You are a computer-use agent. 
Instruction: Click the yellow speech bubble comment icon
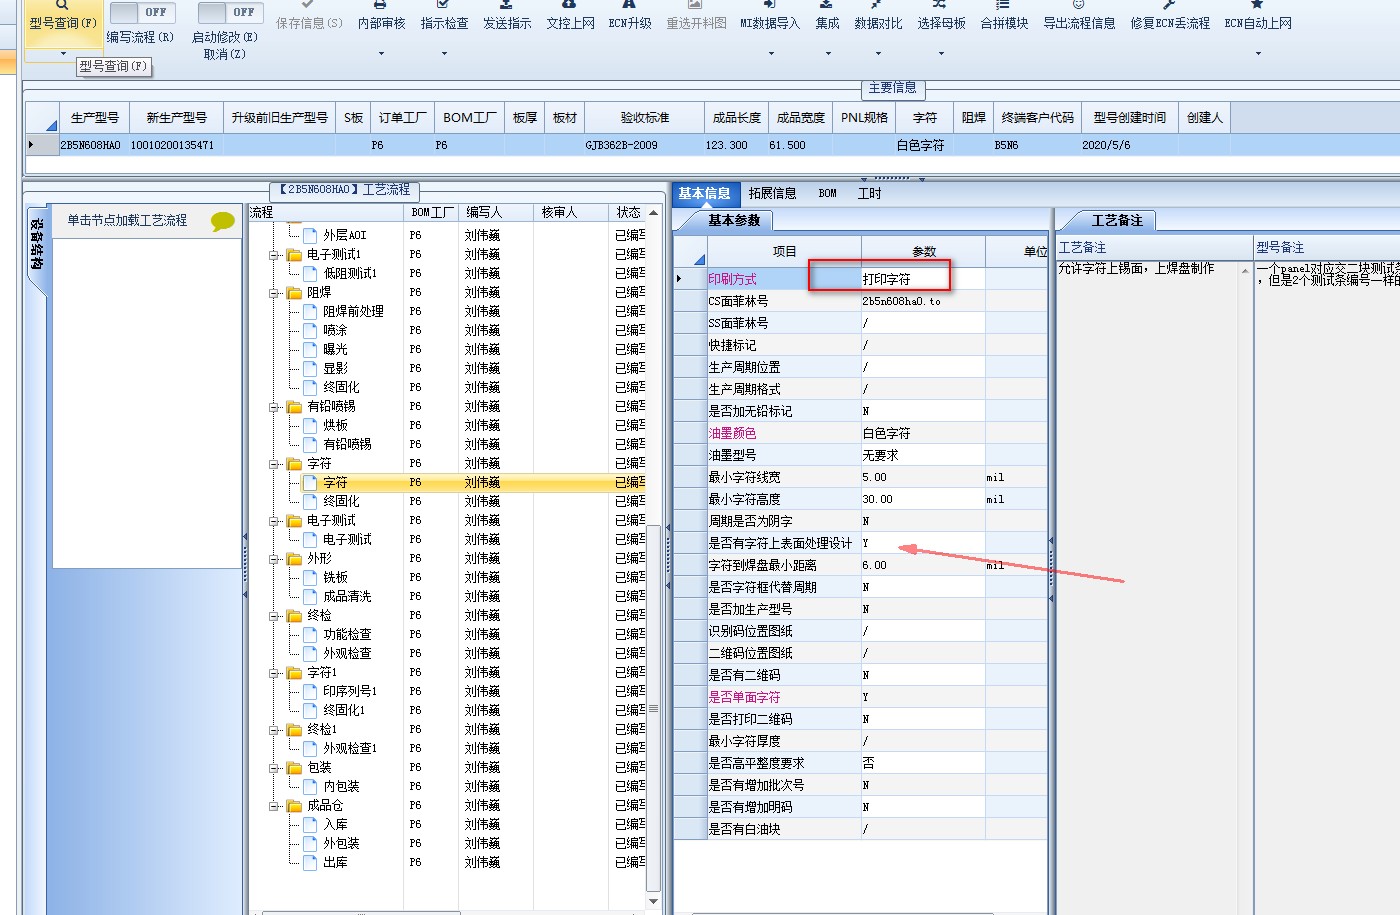223,221
